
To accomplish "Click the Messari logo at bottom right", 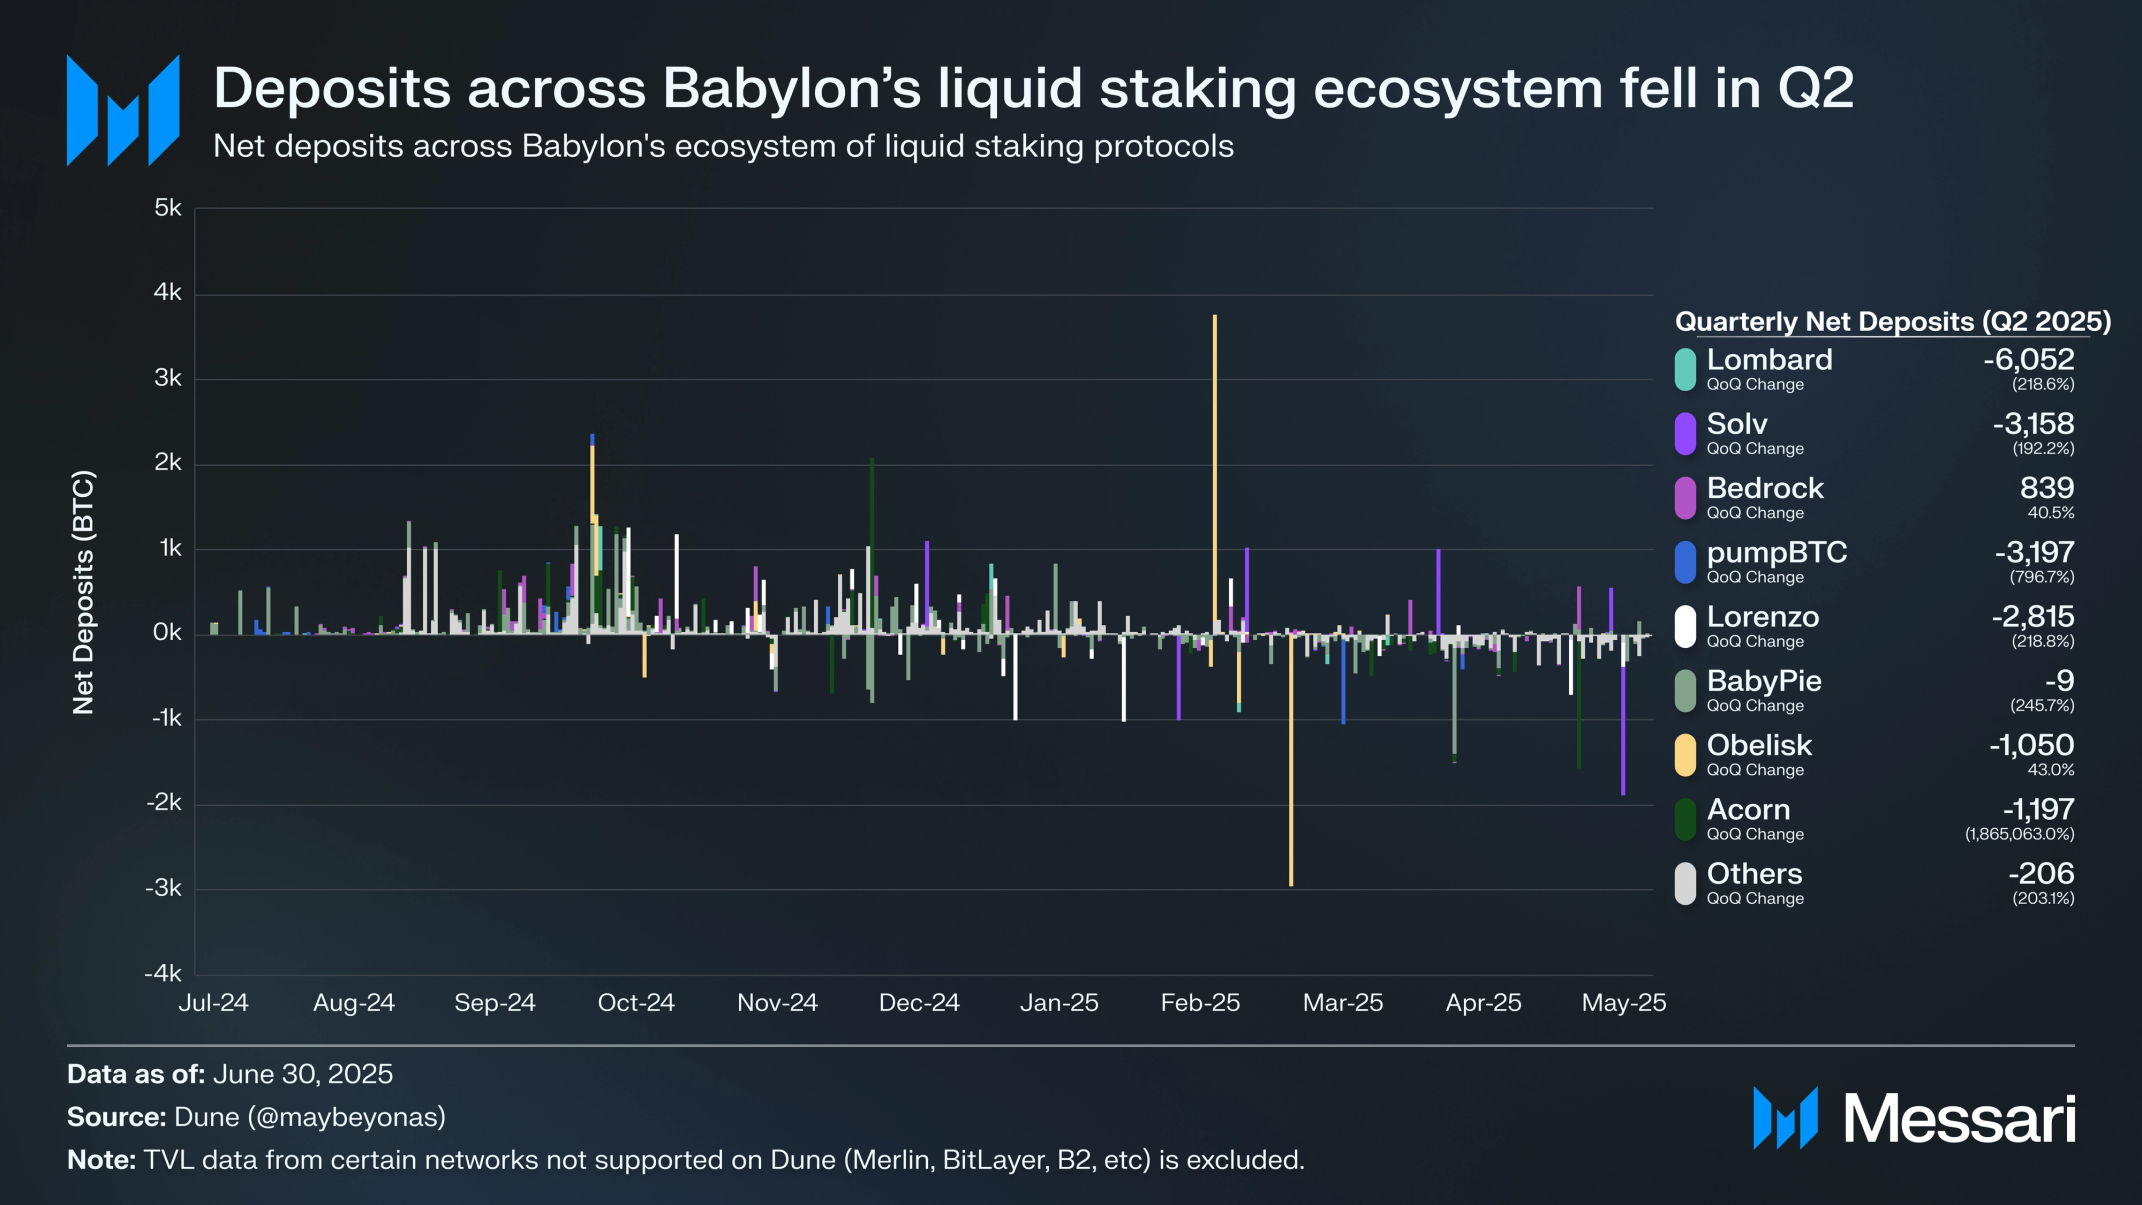I will point(1914,1118).
